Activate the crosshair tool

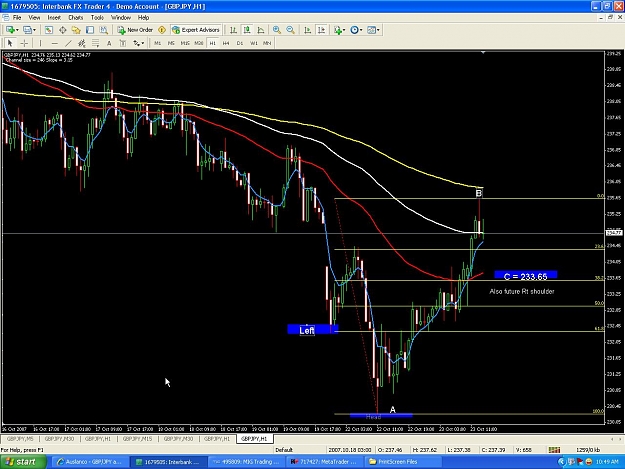tap(24, 43)
